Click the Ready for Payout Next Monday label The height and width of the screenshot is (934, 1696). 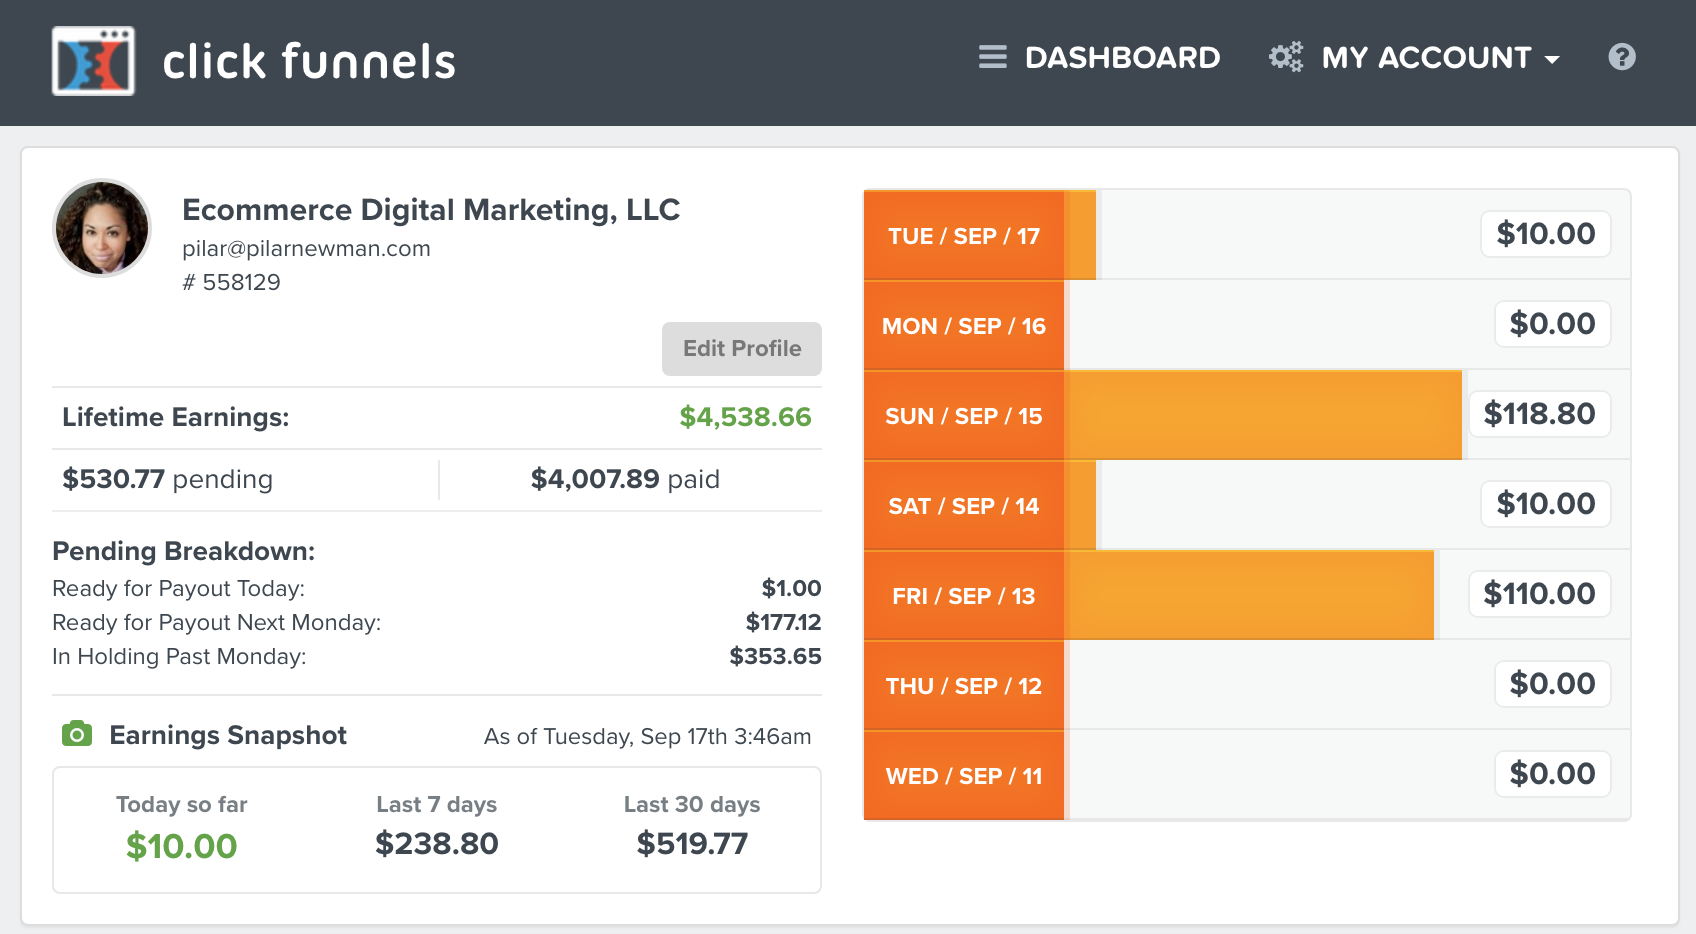(217, 622)
